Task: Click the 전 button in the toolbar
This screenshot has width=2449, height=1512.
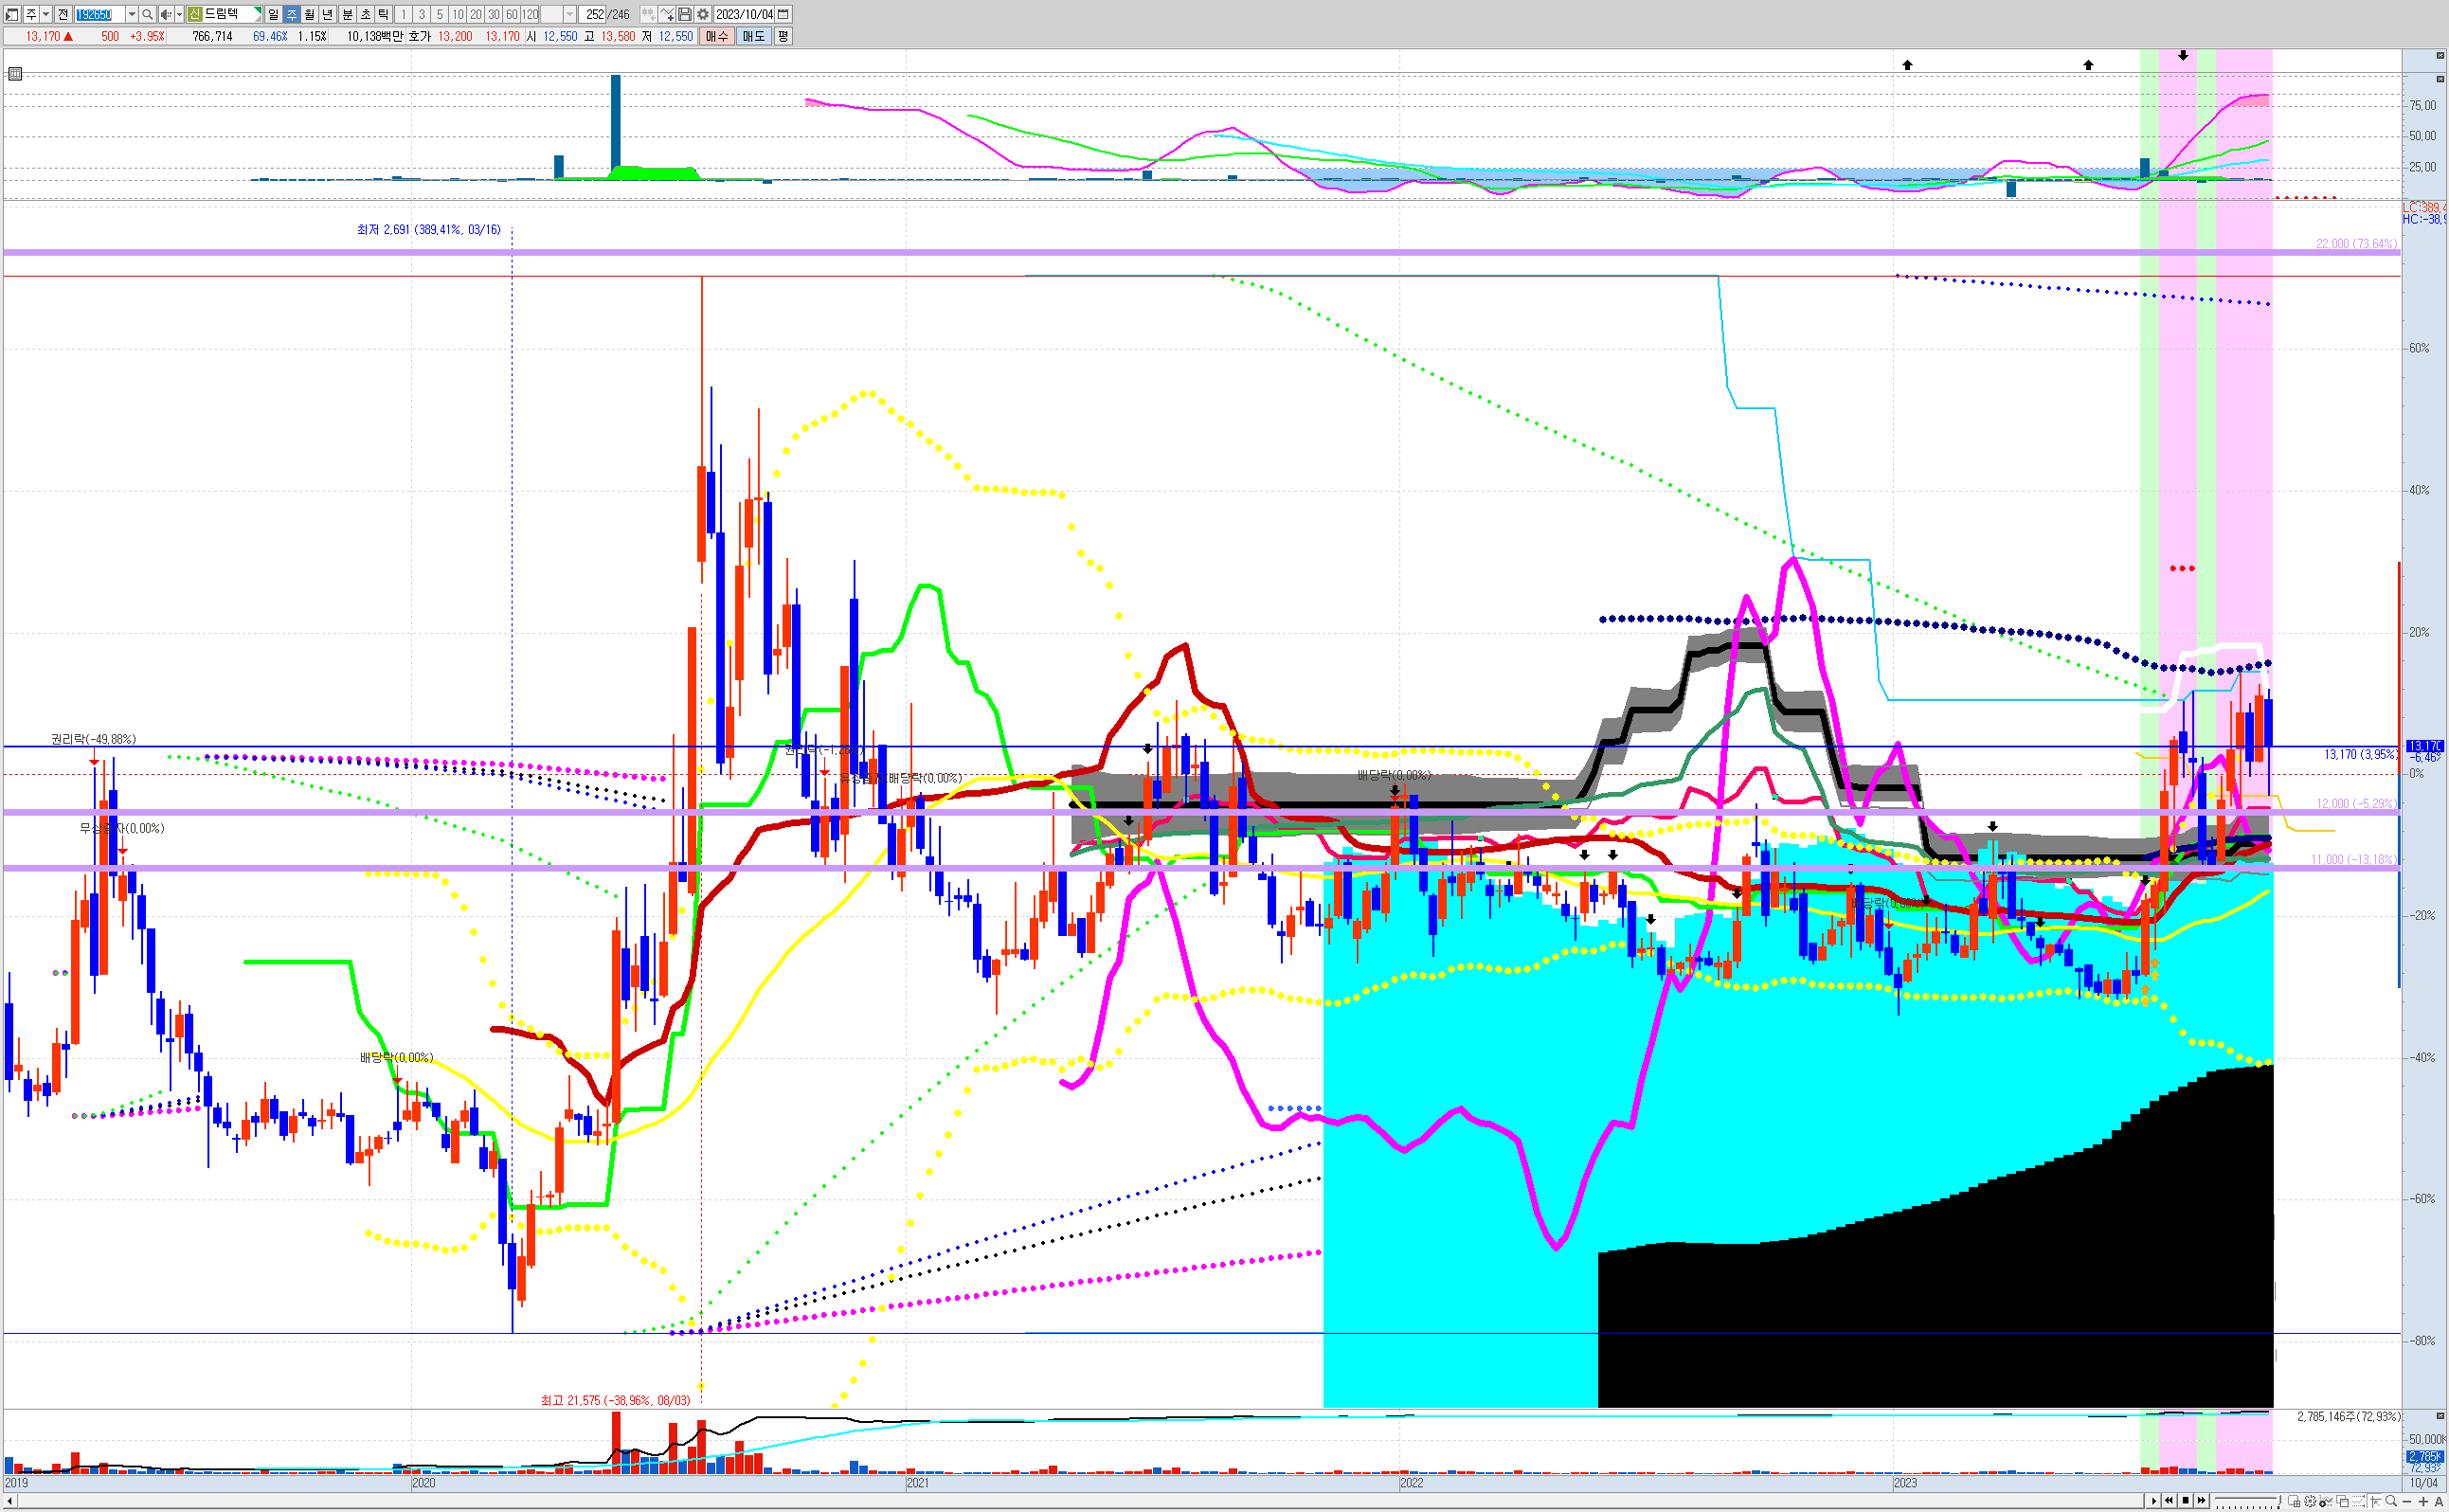Action: coord(63,14)
